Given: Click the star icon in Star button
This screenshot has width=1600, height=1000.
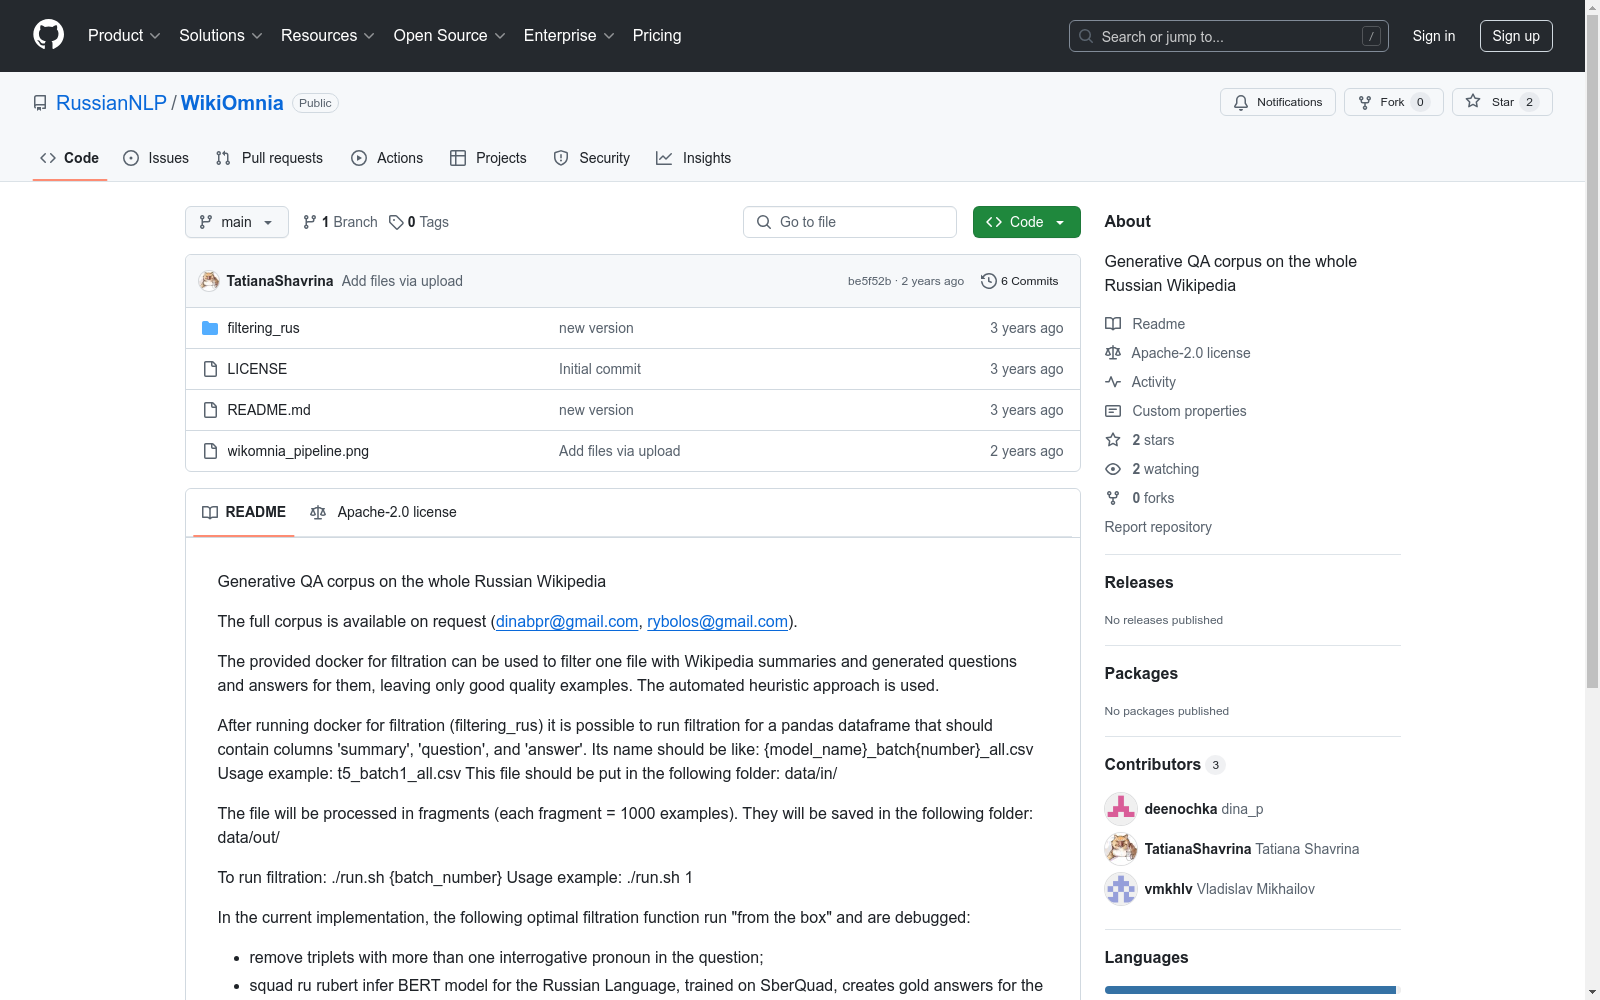Looking at the screenshot, I should (1473, 102).
